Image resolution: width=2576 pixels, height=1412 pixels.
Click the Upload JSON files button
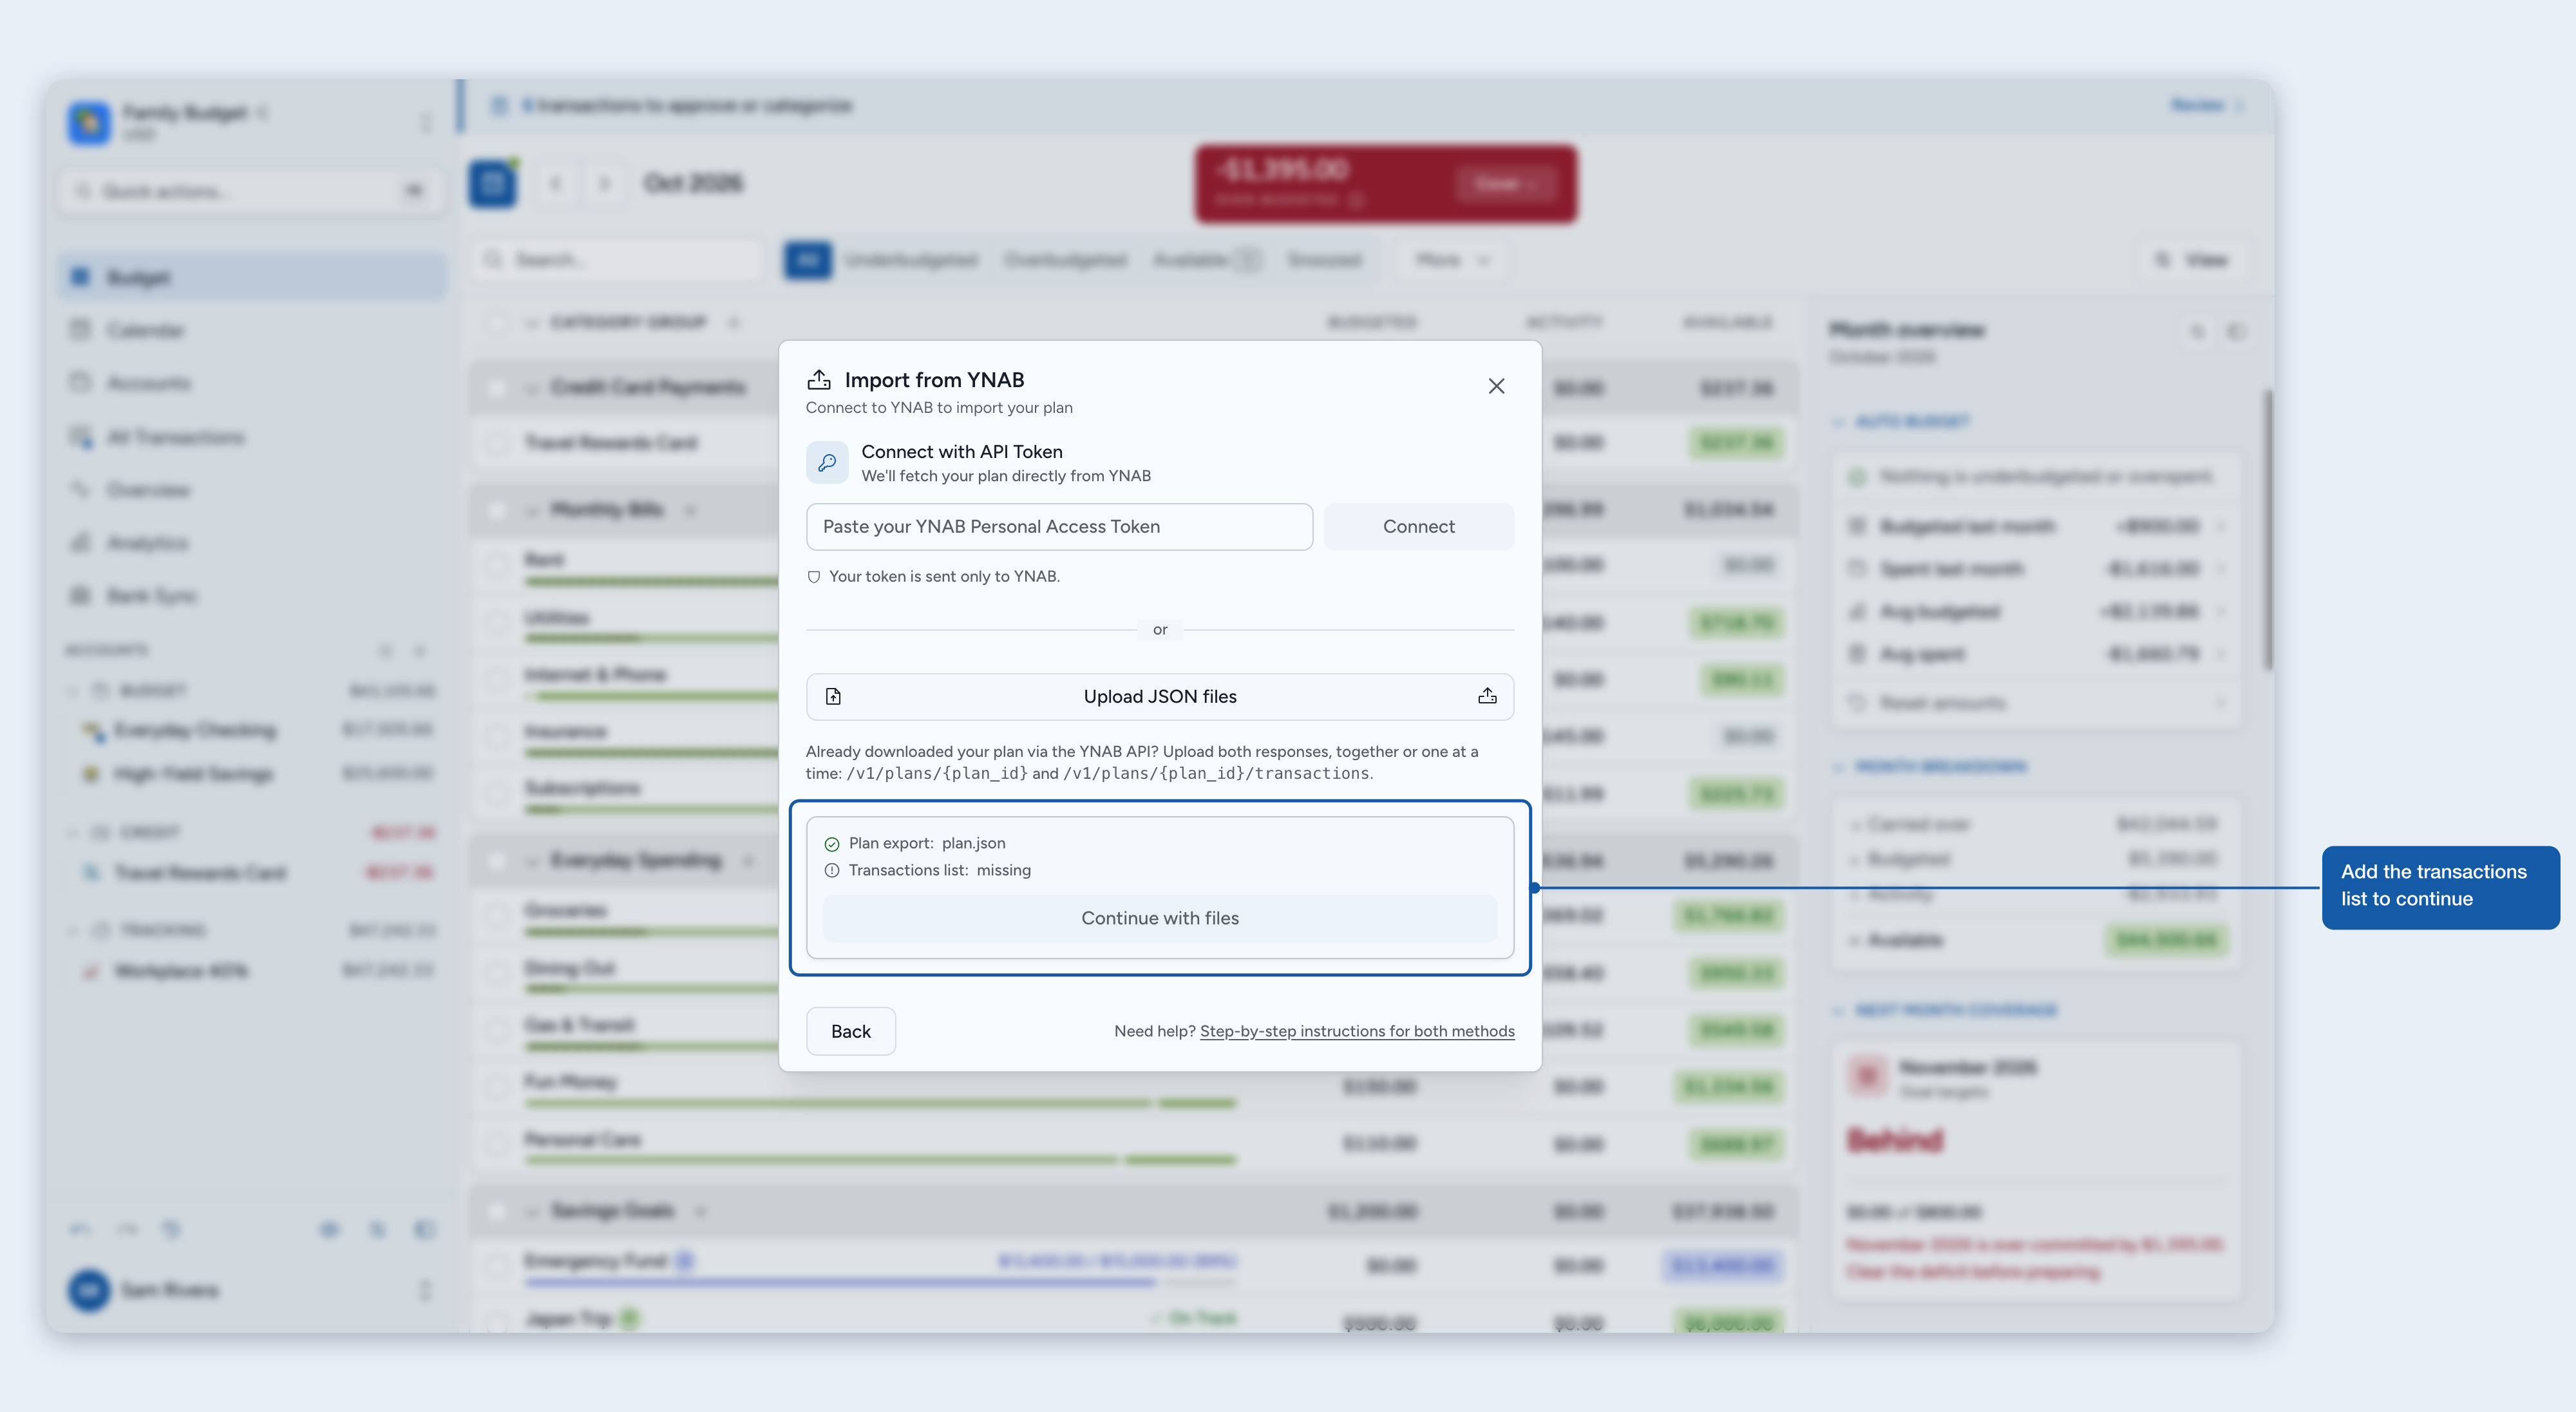click(x=1160, y=697)
